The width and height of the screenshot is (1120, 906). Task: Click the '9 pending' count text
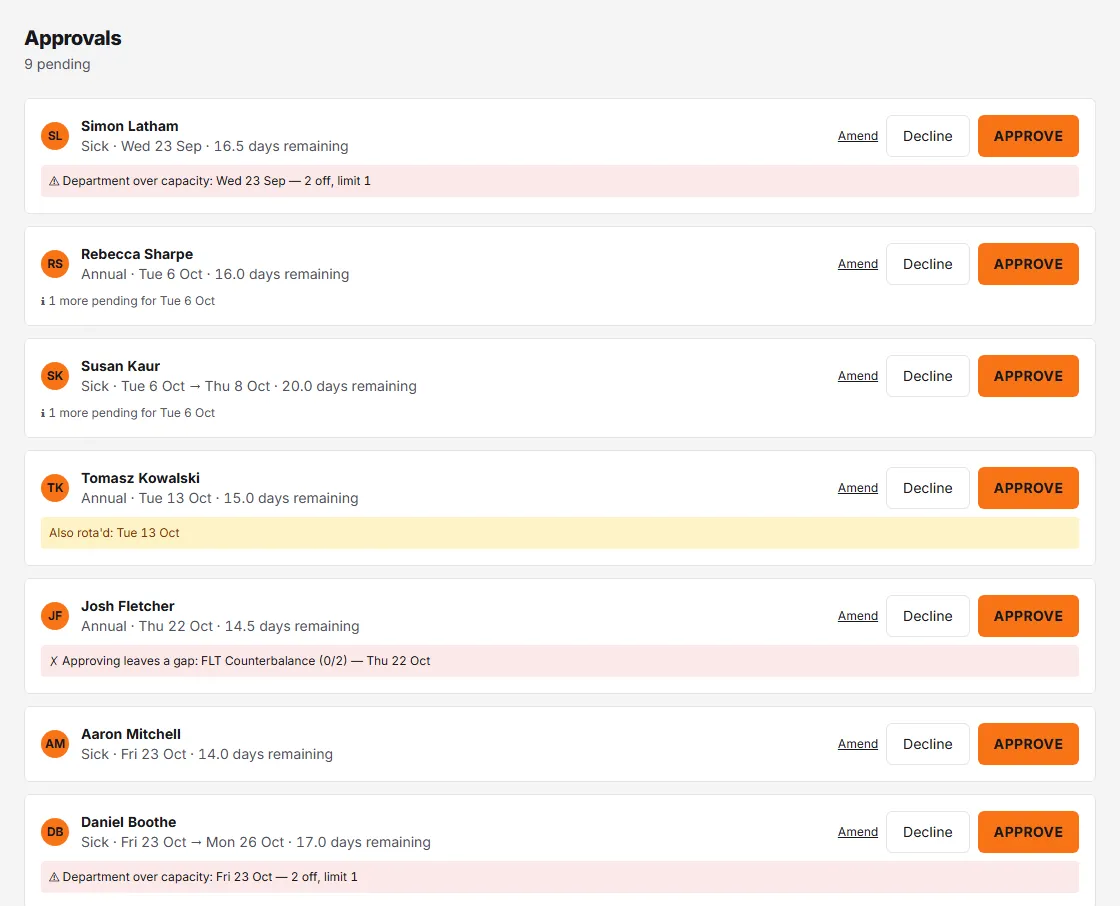tap(57, 64)
